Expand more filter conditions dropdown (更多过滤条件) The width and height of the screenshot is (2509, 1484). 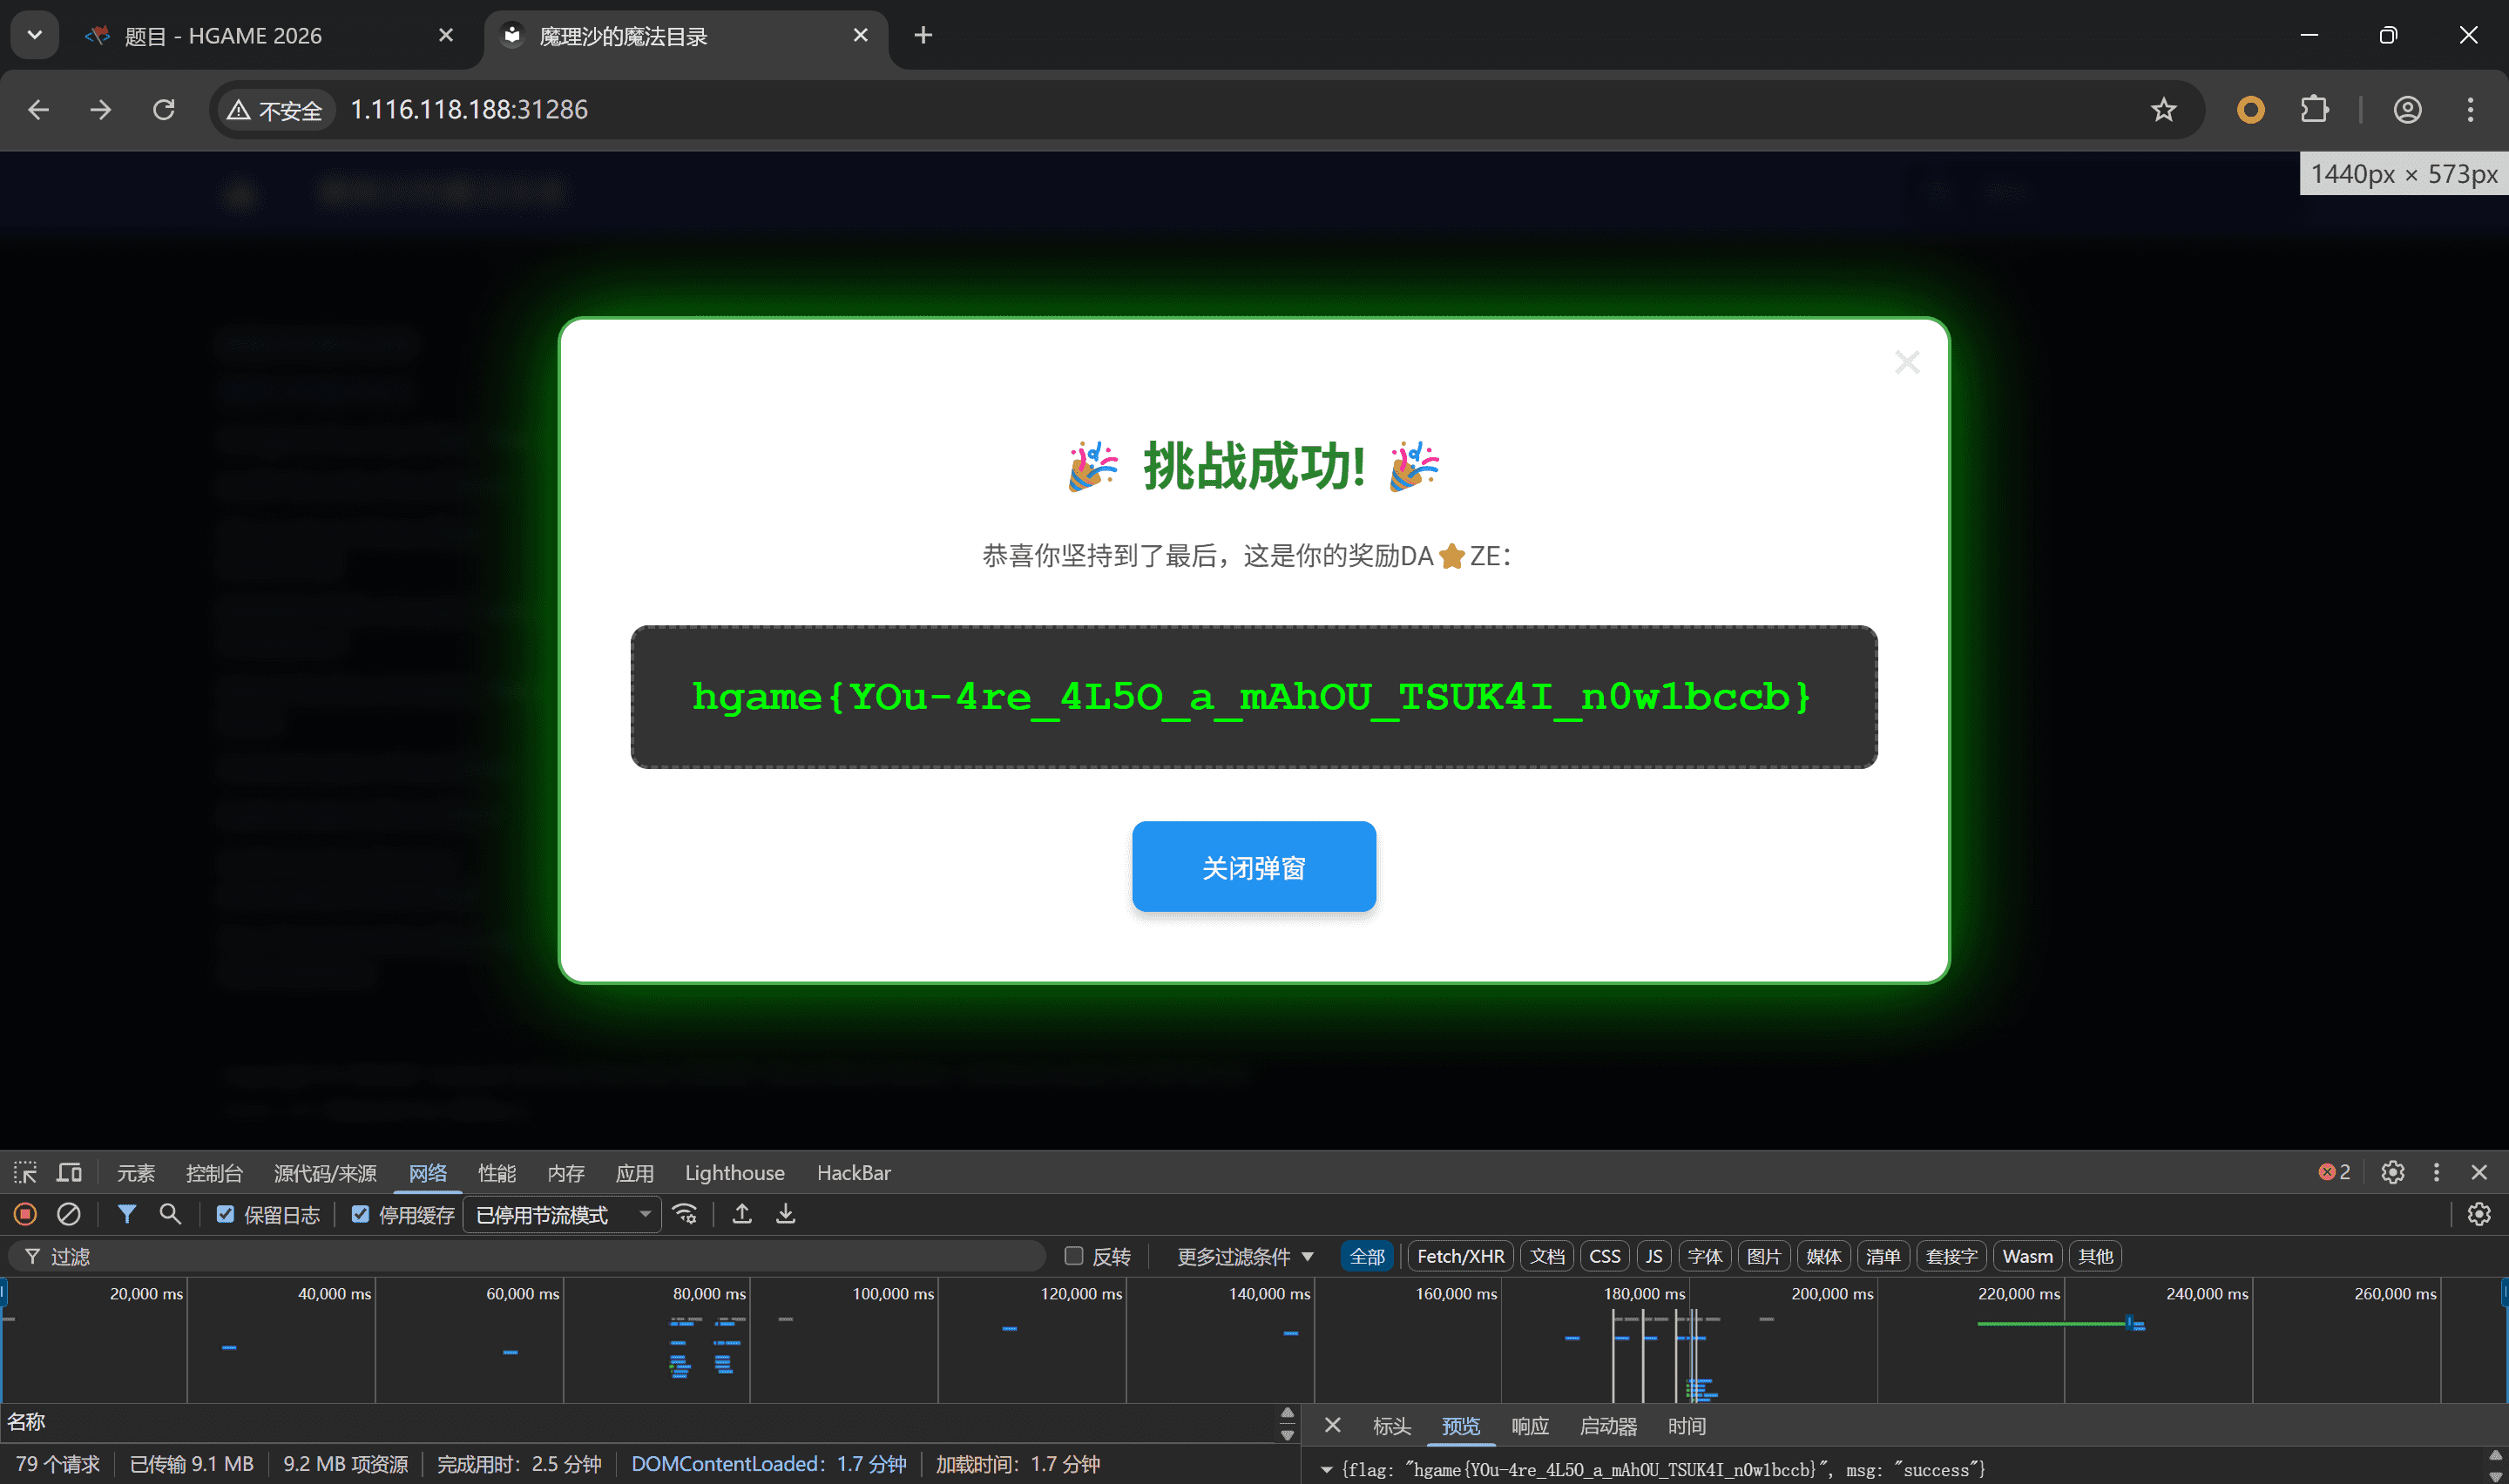tap(1245, 1256)
